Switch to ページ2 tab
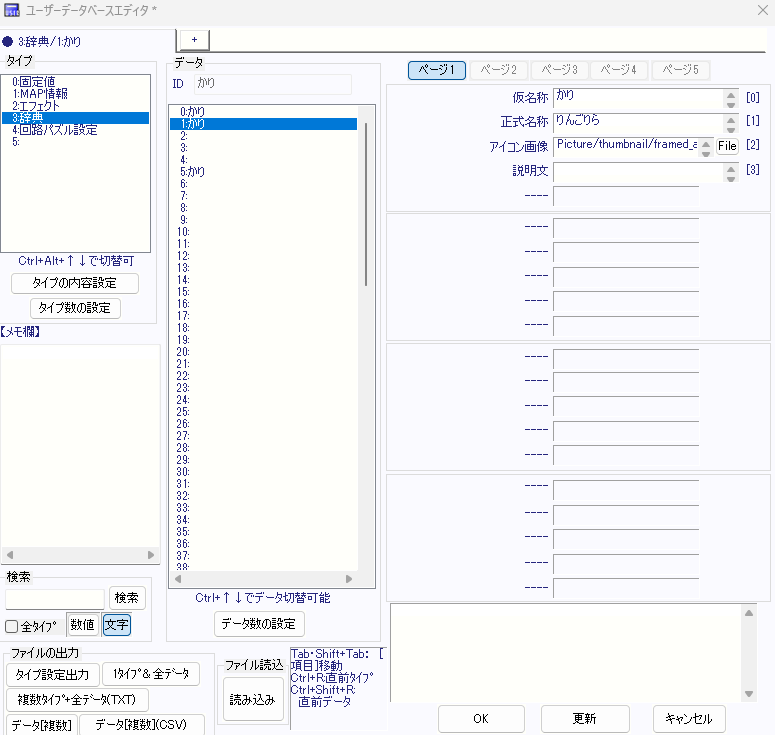 (498, 70)
